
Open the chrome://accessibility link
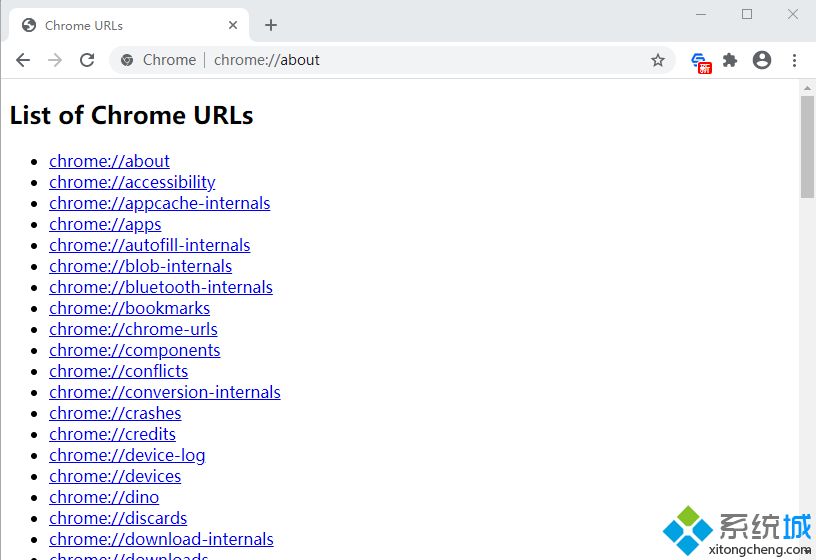click(132, 182)
